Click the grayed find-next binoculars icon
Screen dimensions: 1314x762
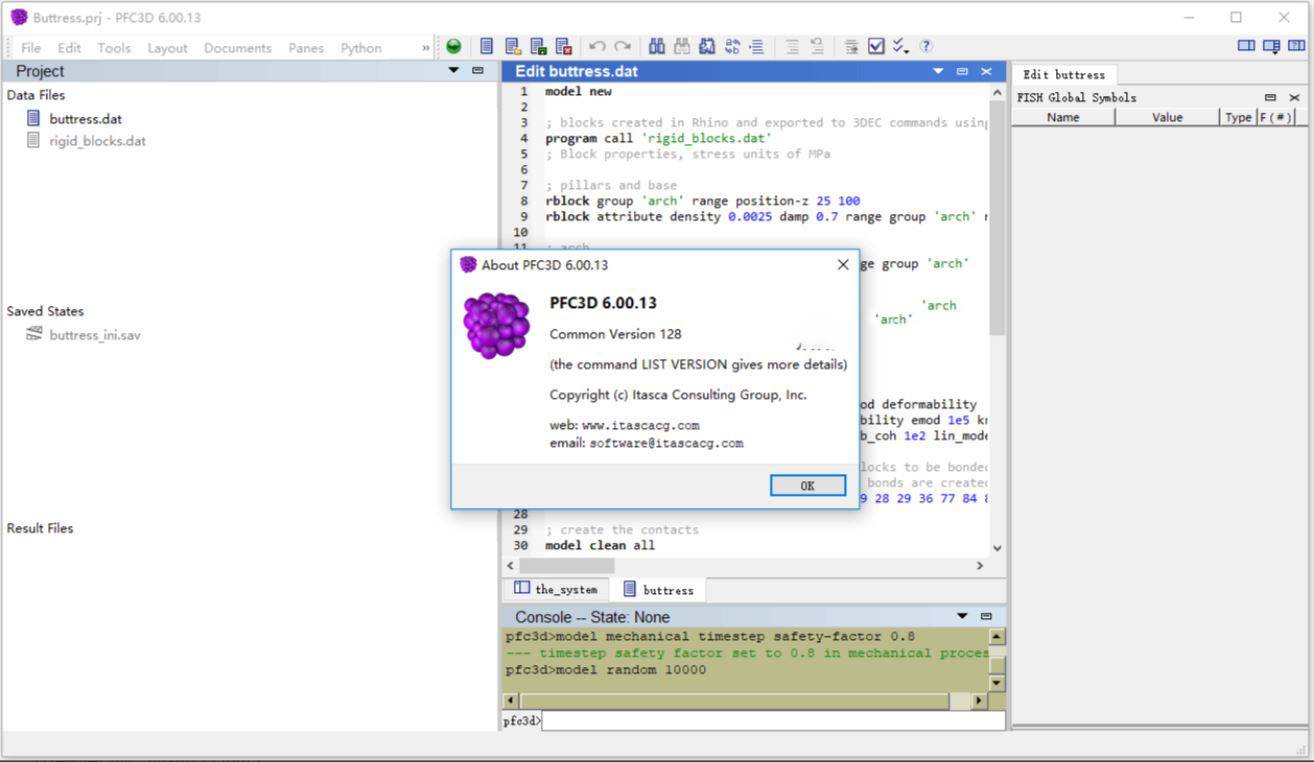[x=682, y=47]
